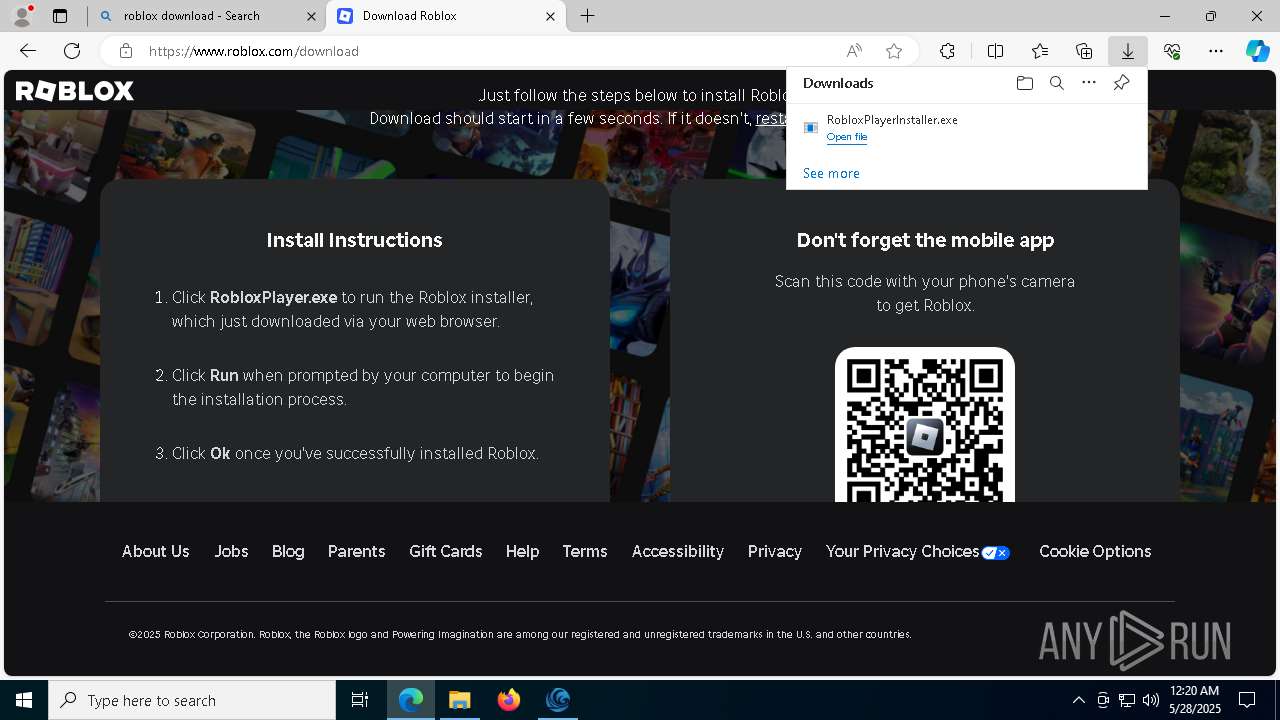Click the Roblox logo in page header

point(75,91)
